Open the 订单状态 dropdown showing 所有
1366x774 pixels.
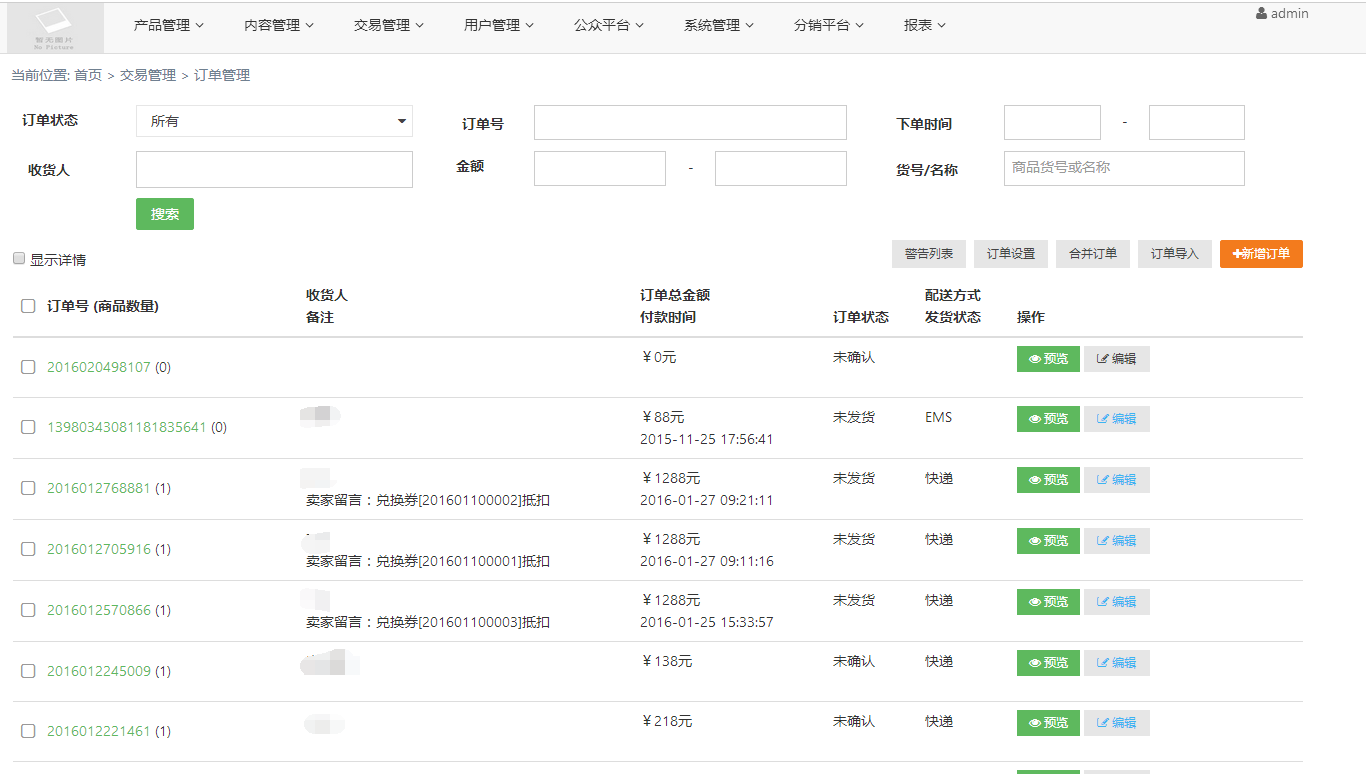click(x=274, y=121)
